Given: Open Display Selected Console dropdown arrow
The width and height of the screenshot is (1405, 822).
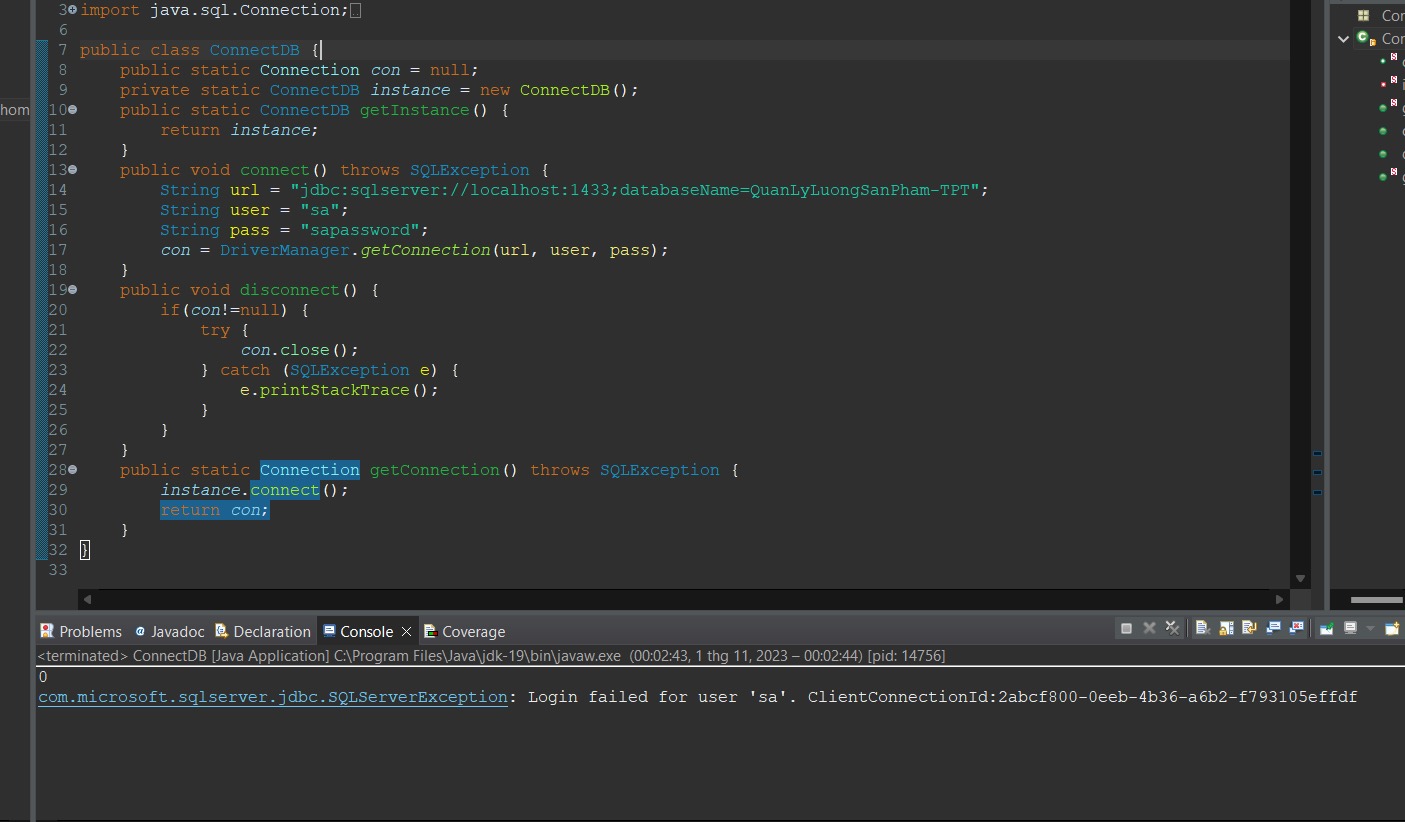Looking at the screenshot, I should click(x=1370, y=629).
